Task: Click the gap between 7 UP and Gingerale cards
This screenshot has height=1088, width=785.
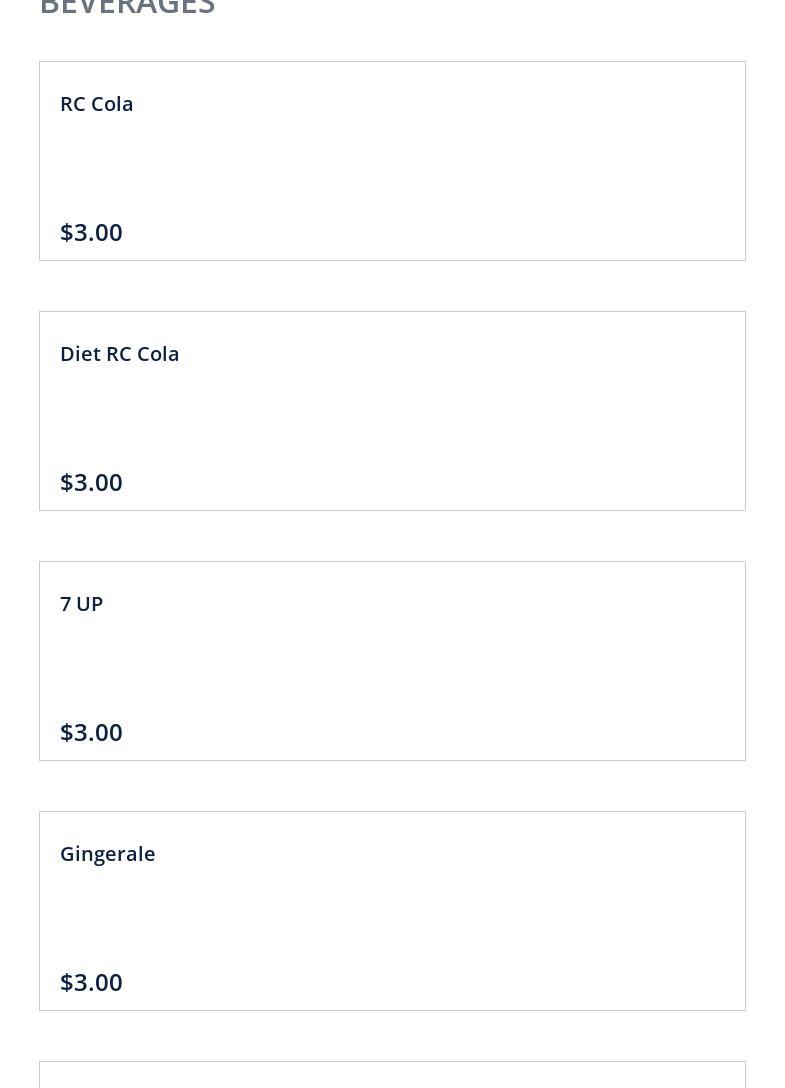Action: (392, 786)
